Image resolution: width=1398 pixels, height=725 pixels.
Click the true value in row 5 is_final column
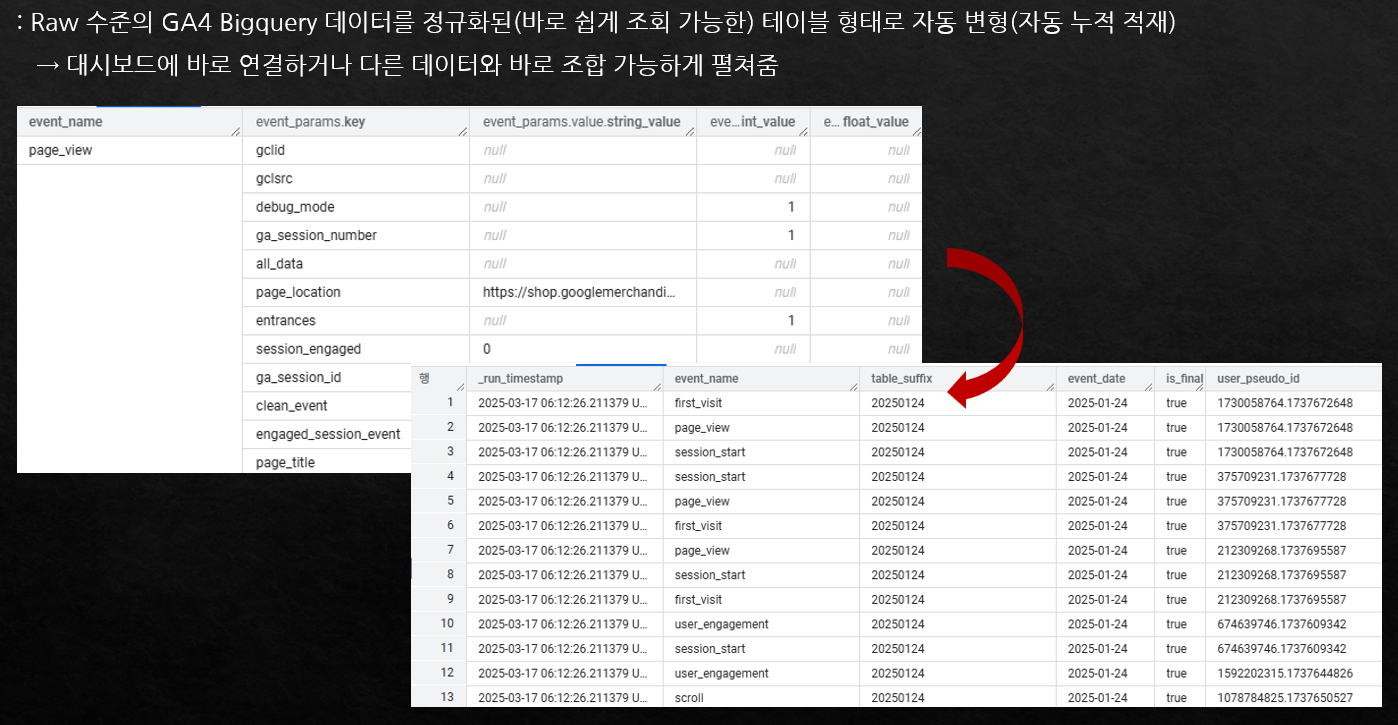click(1176, 501)
